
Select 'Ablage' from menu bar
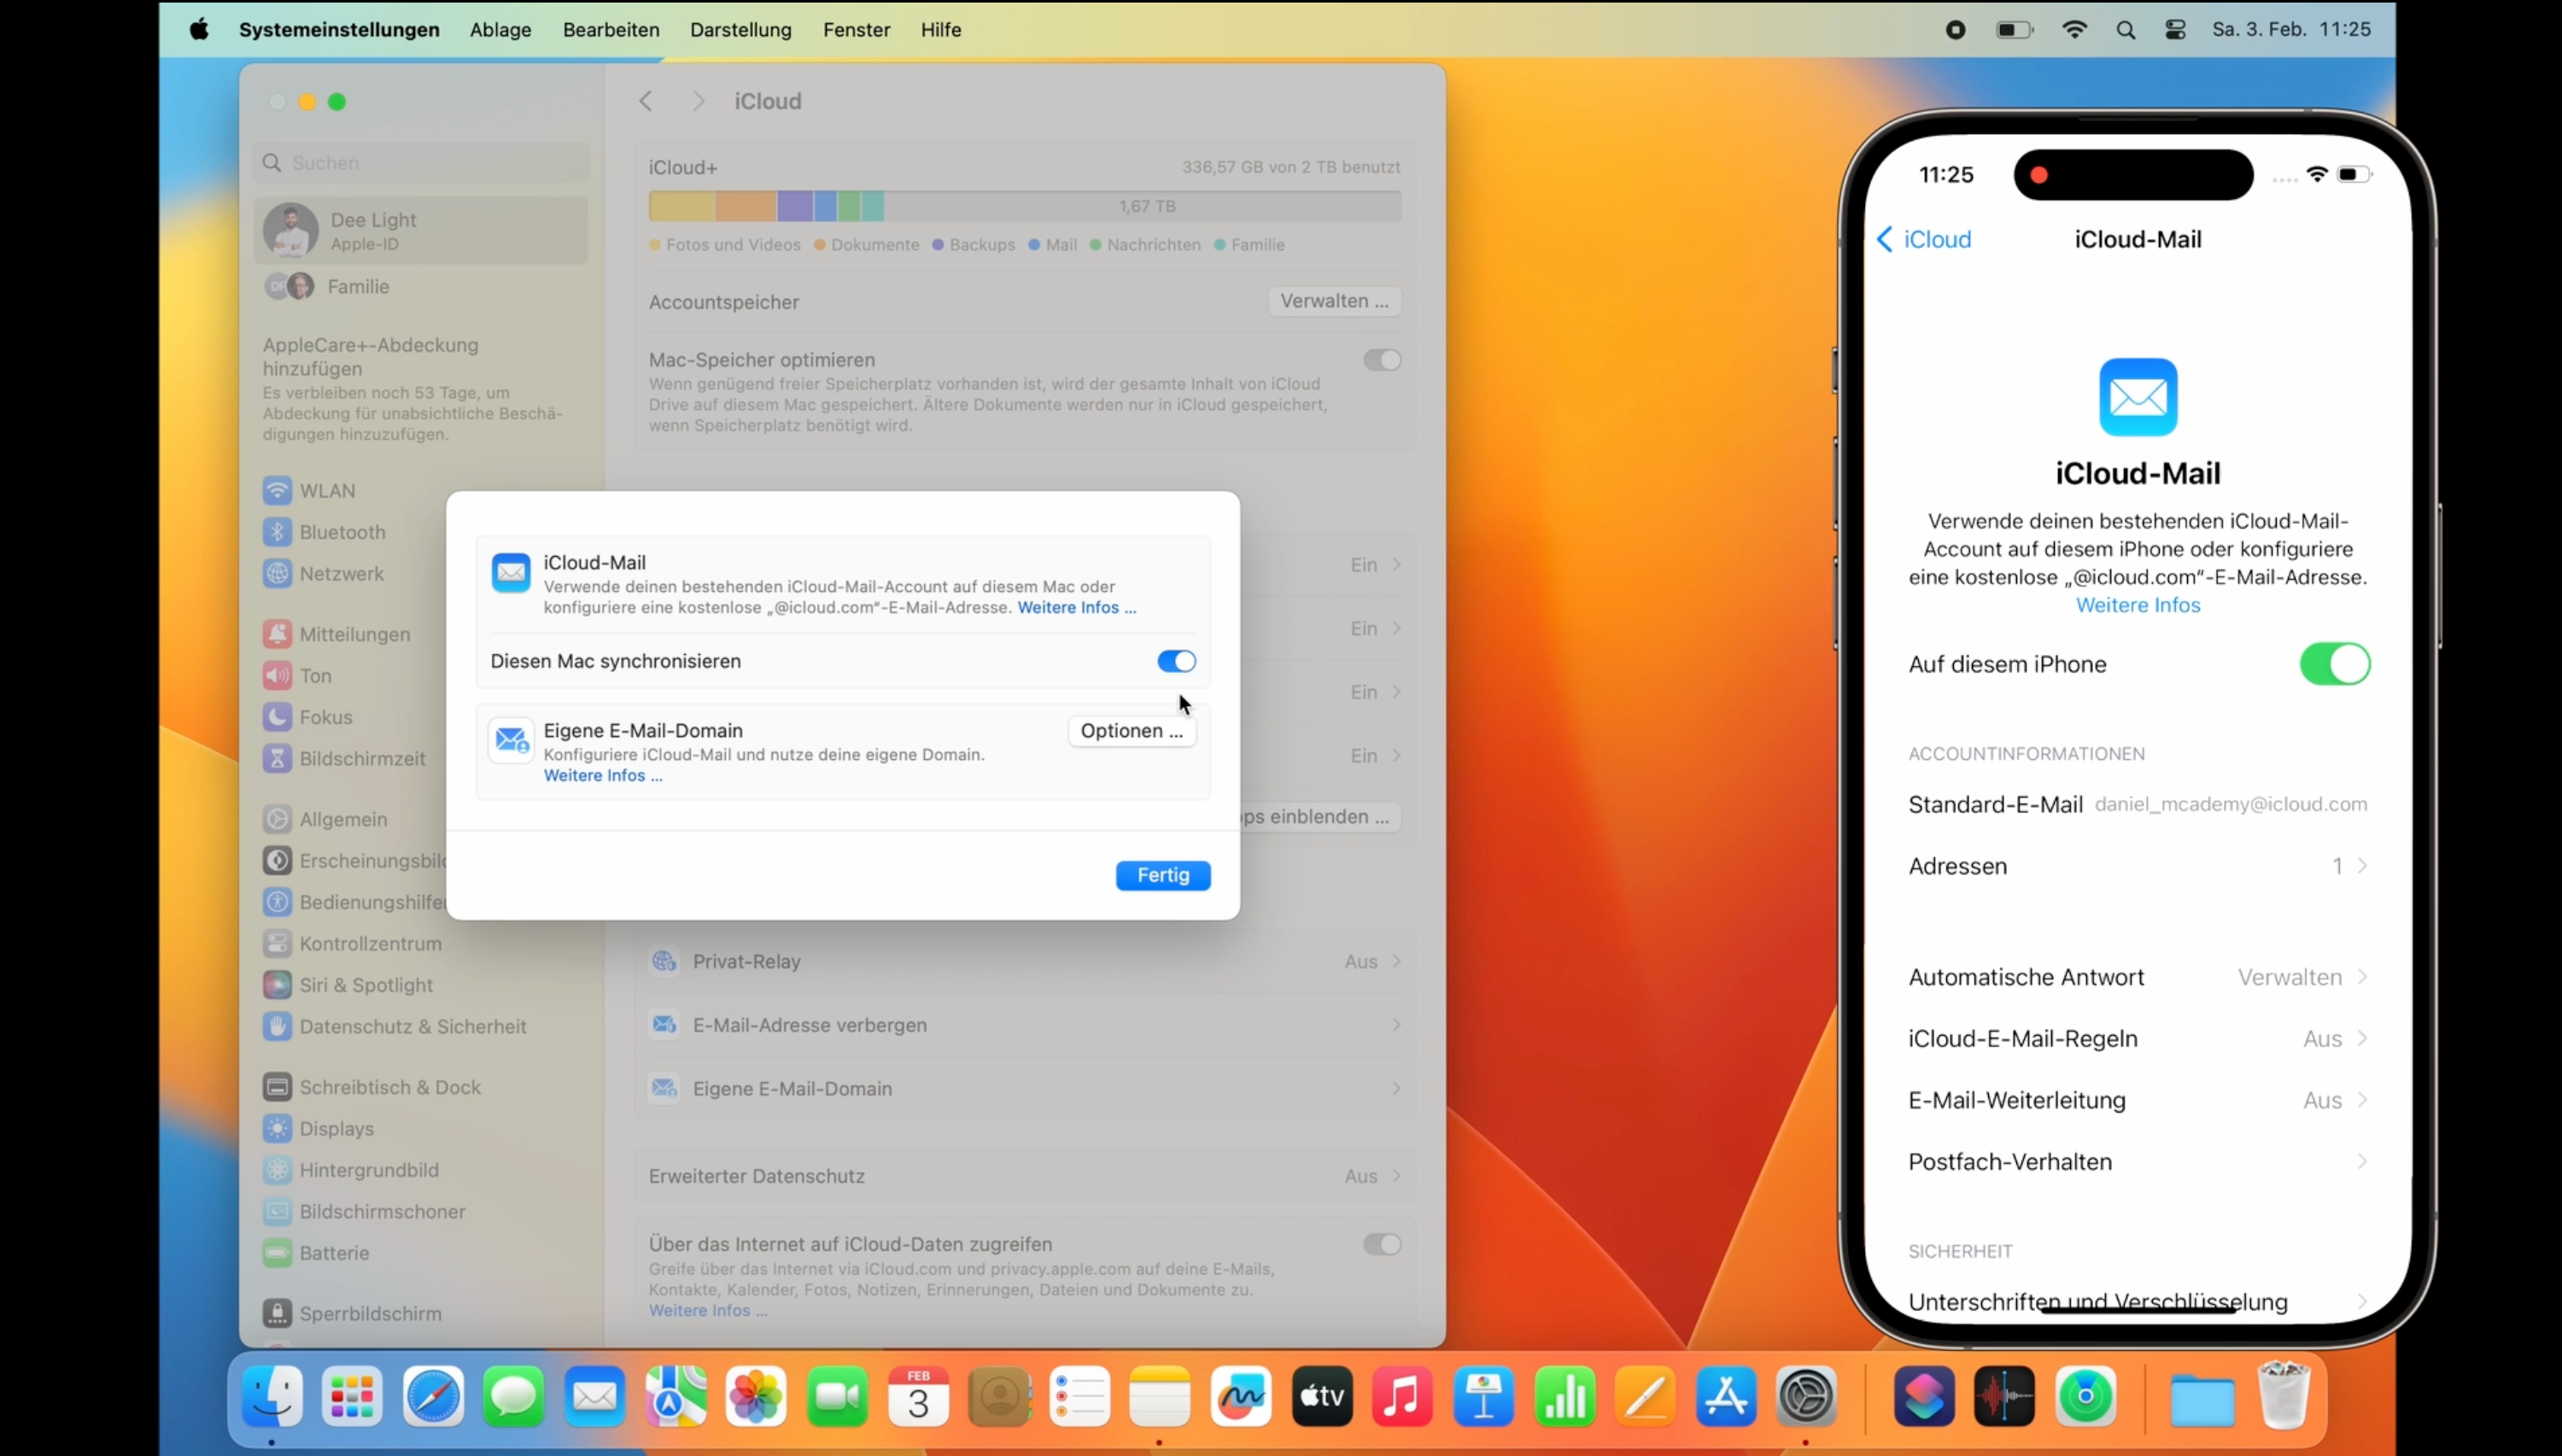point(500,30)
